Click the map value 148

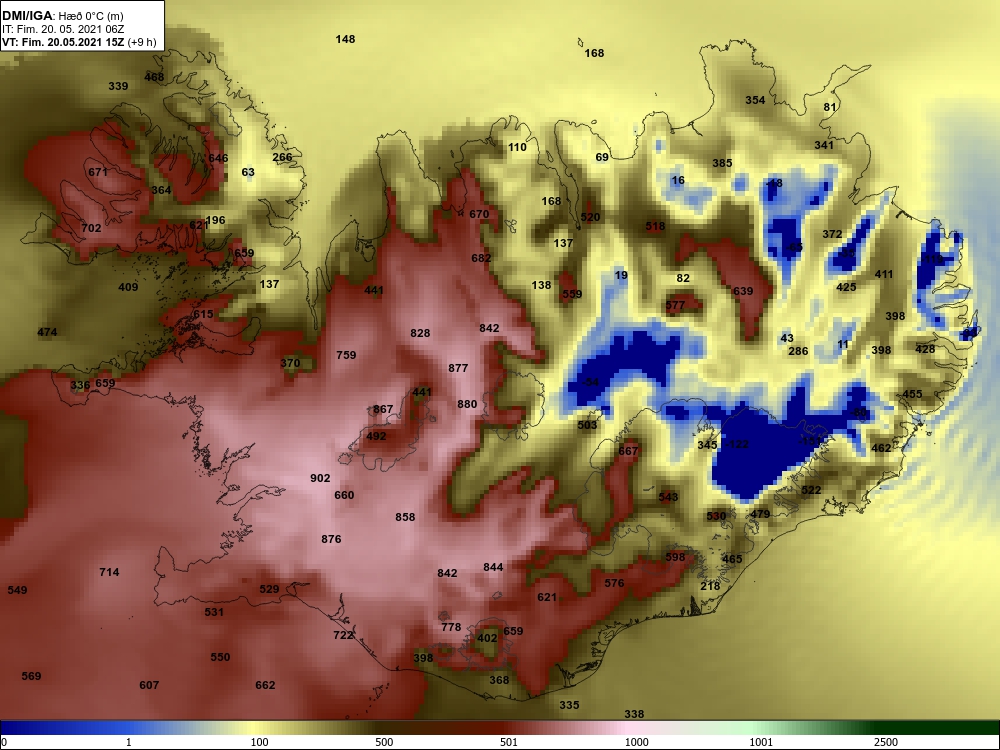(x=345, y=40)
